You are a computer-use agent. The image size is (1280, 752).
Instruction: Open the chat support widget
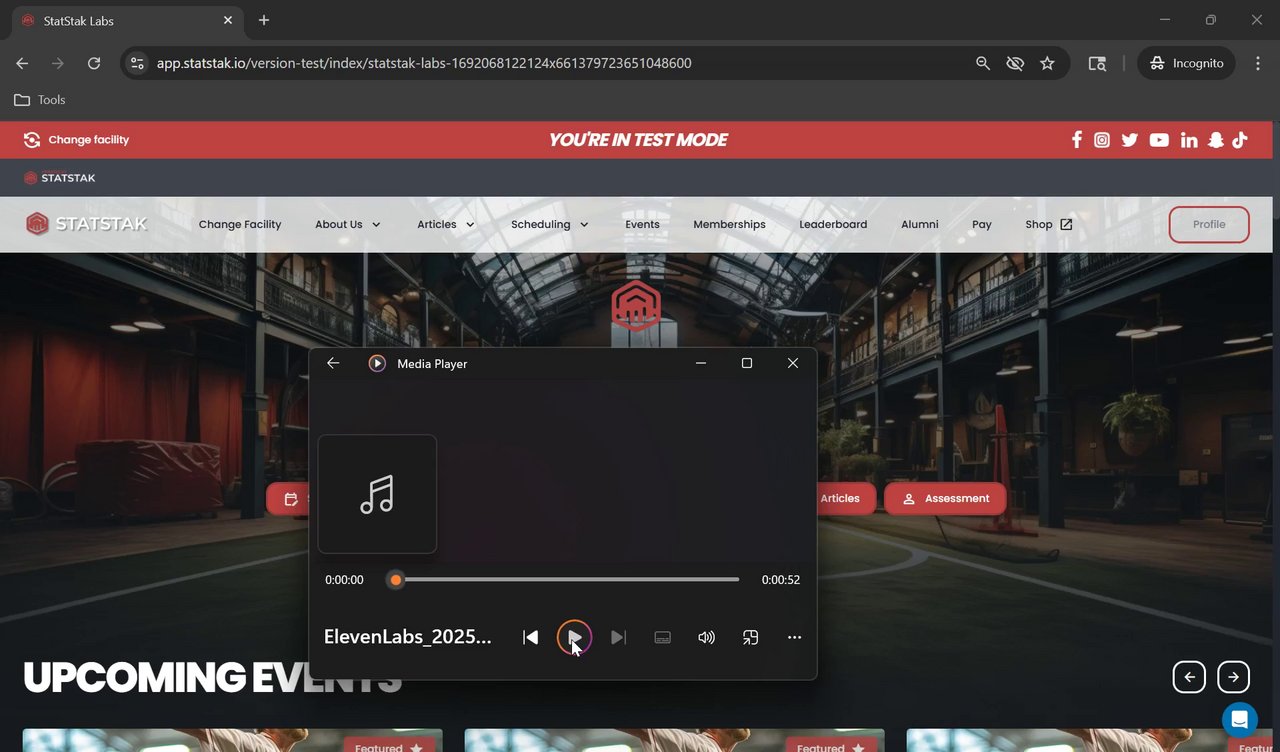1240,719
